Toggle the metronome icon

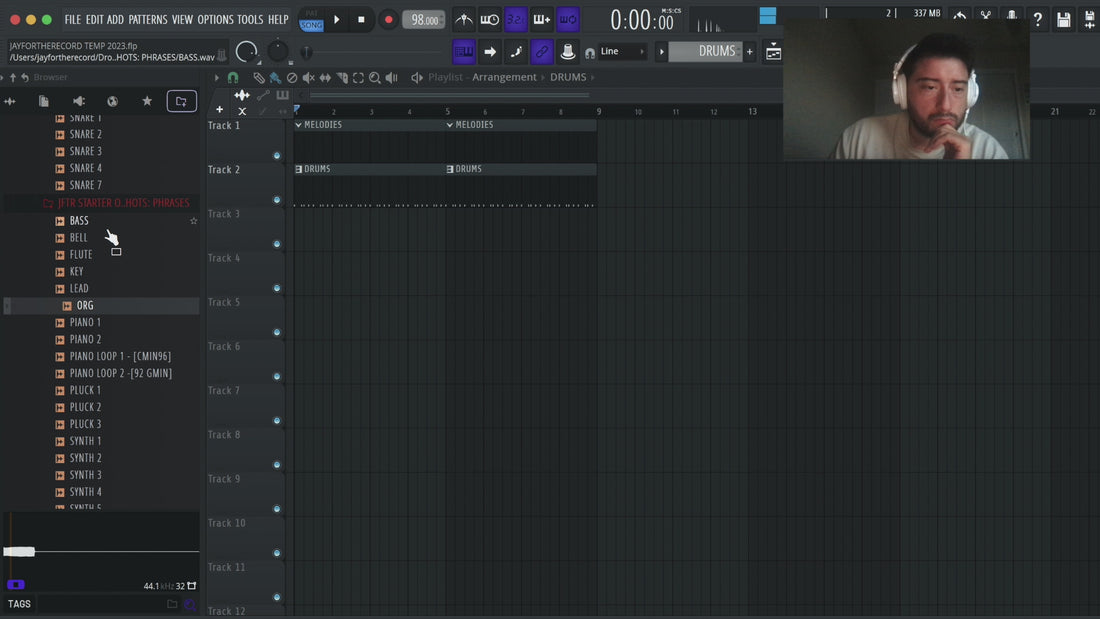point(463,20)
